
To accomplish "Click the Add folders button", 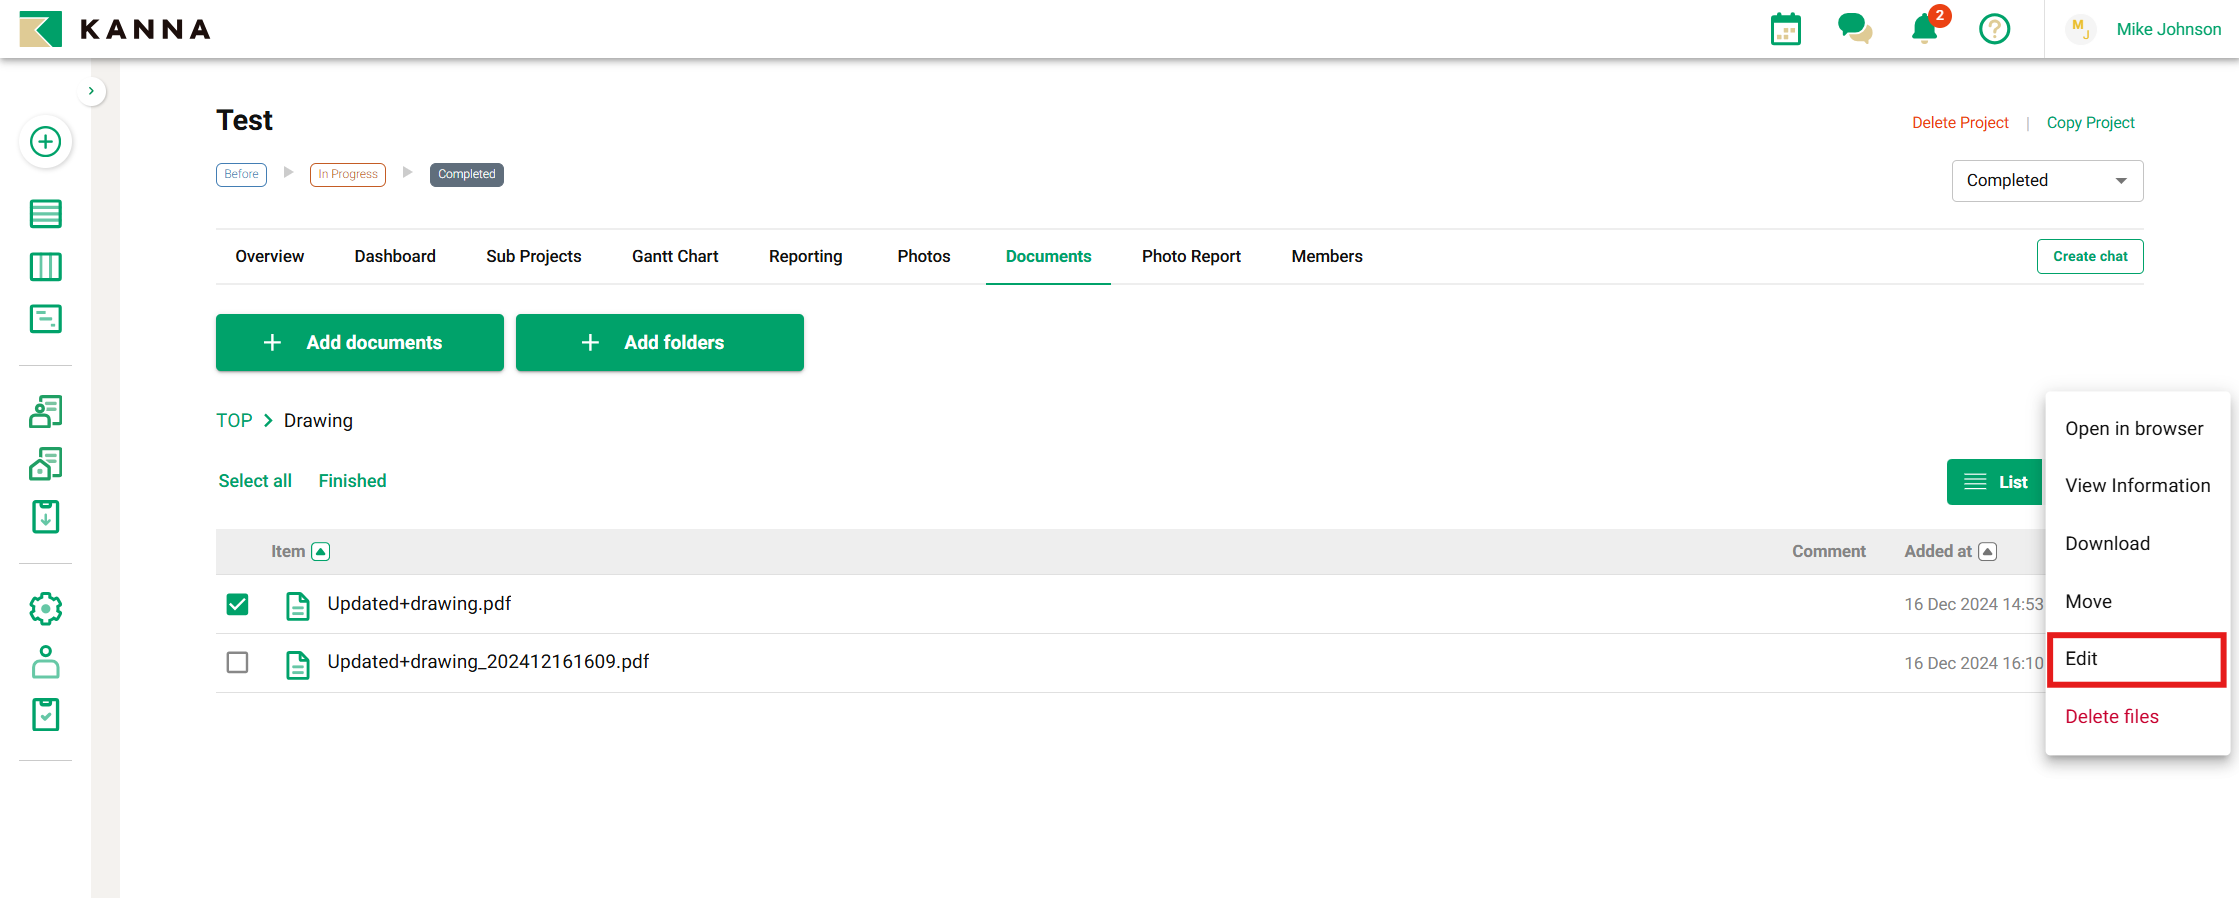I will [x=659, y=343].
